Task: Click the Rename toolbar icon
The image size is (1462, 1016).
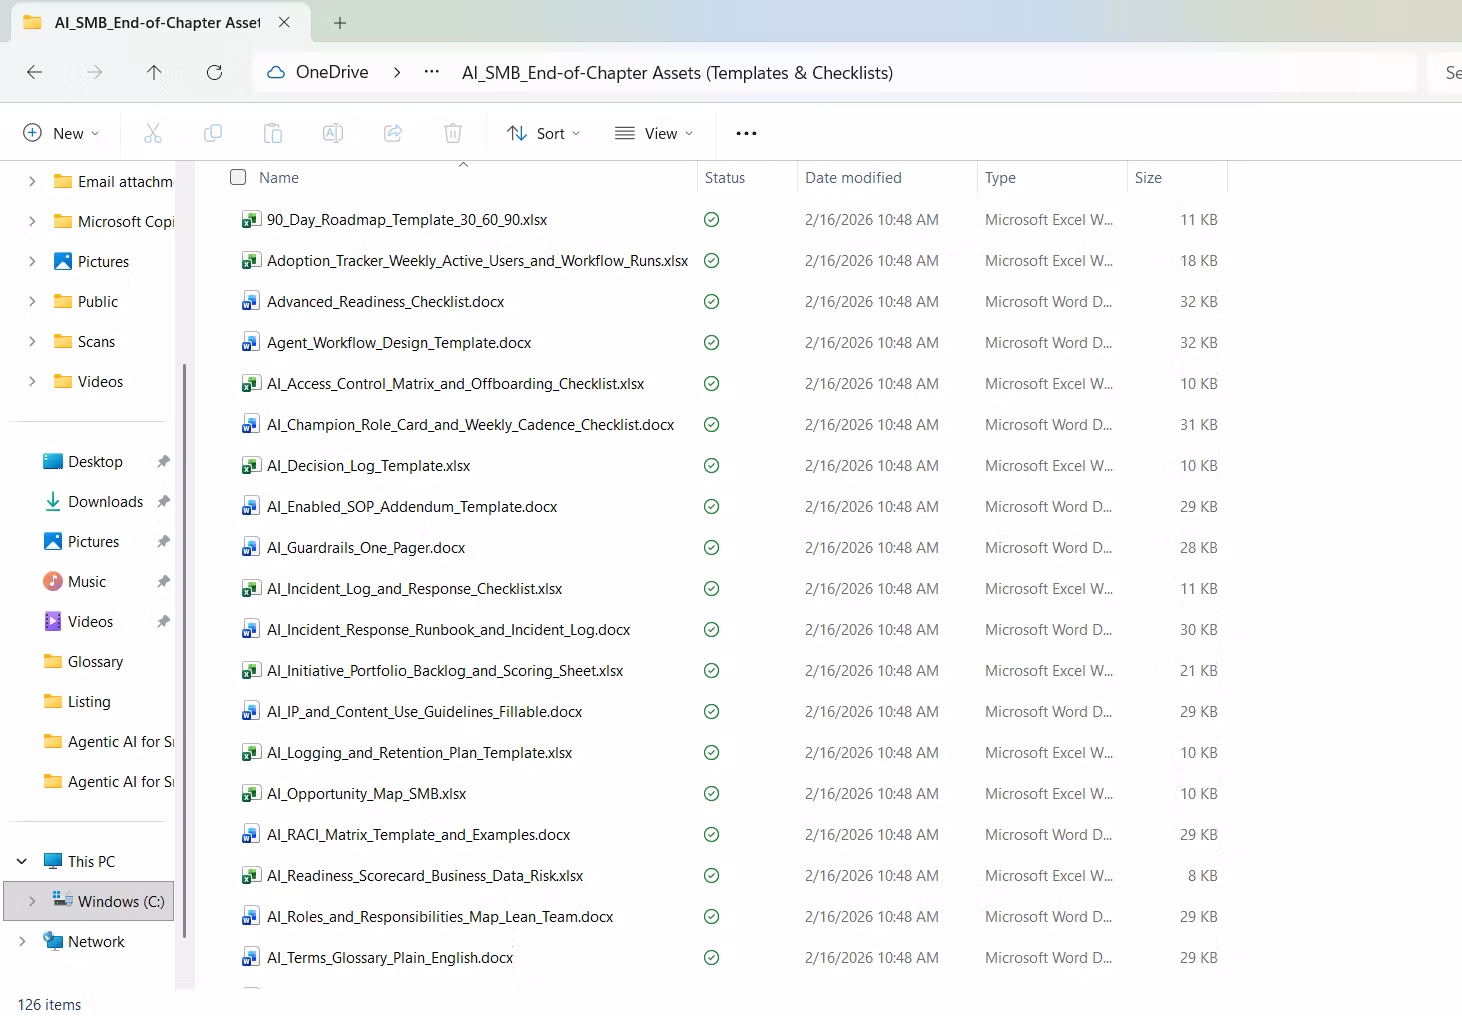Action: click(x=333, y=133)
